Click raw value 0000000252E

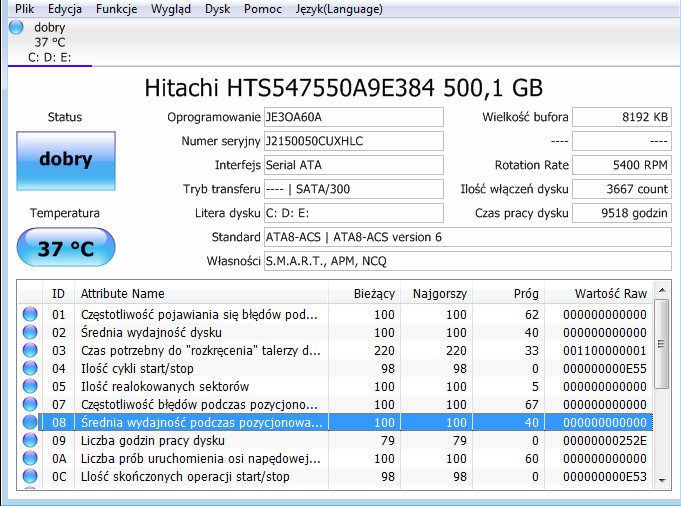(605, 441)
